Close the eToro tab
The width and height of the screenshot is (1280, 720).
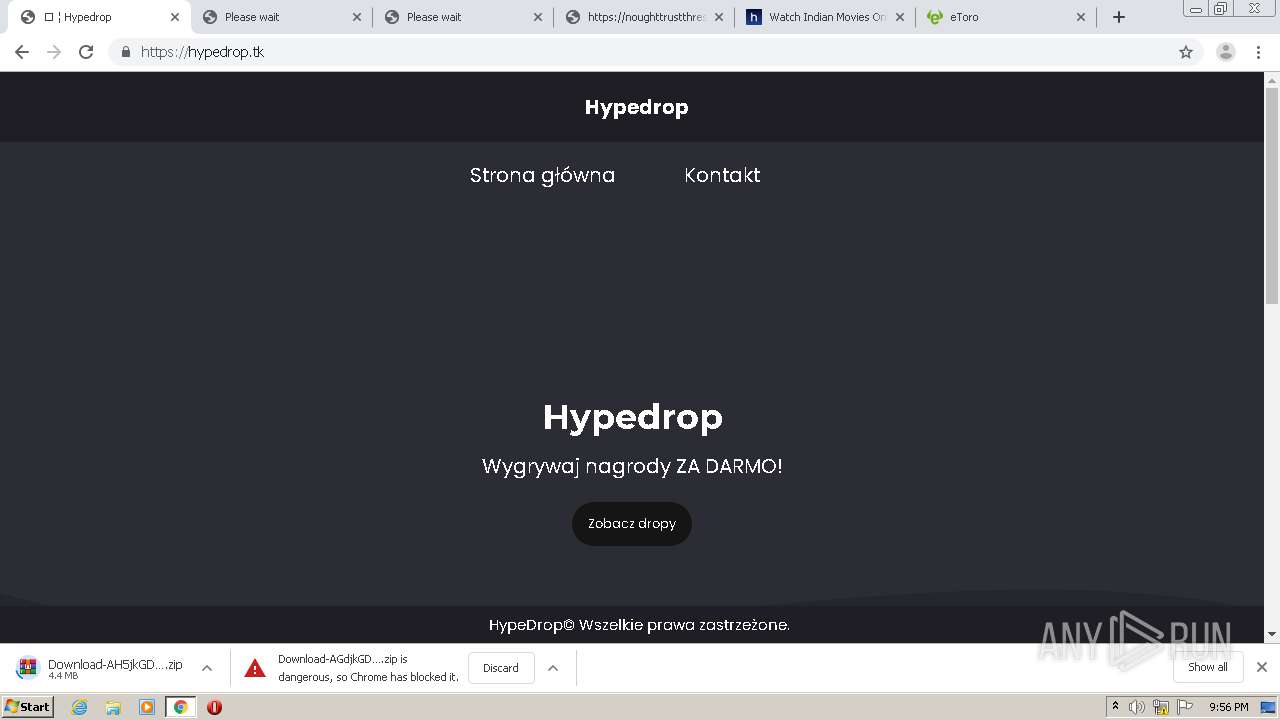pos(1080,17)
